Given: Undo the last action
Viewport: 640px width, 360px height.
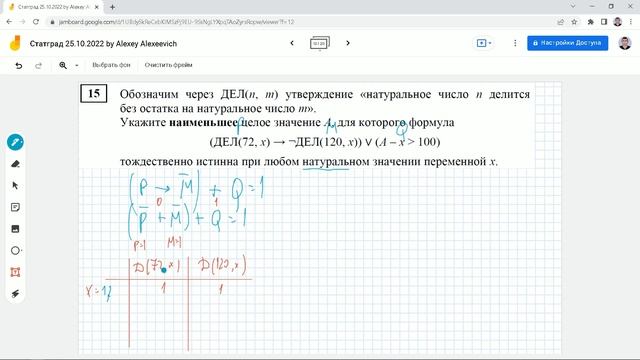Looking at the screenshot, I should [x=19, y=65].
